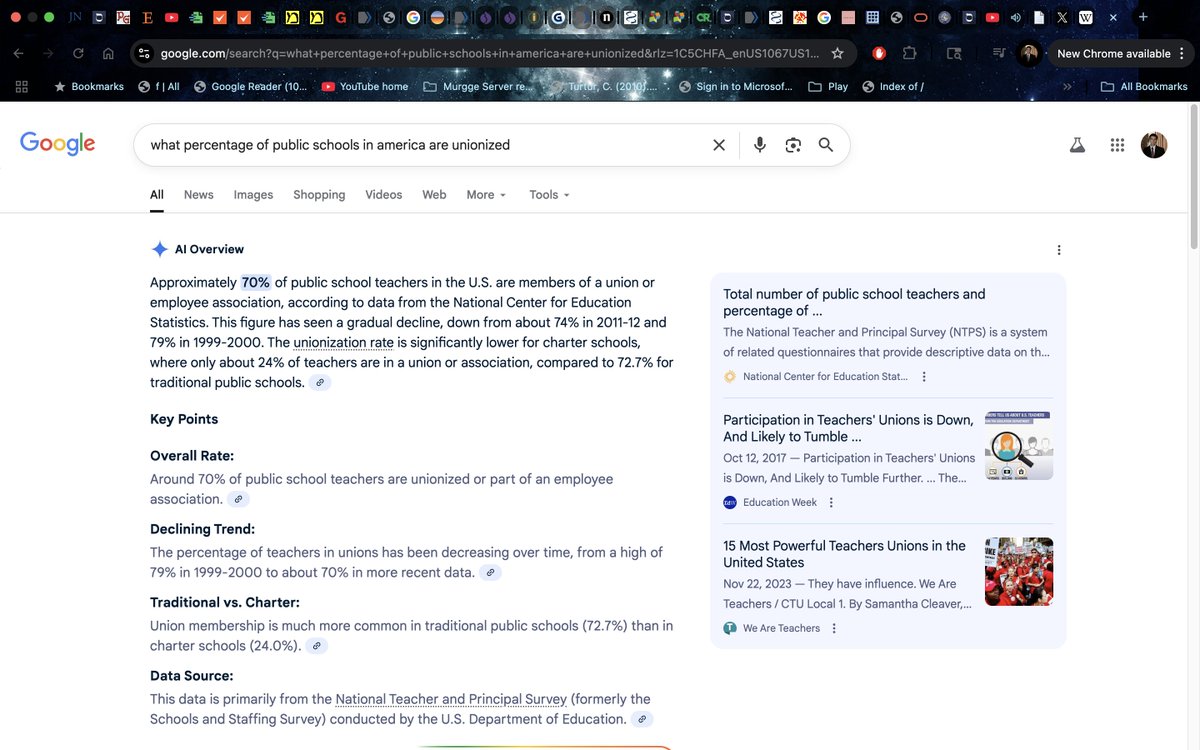Open the Google Account avatar
Image resolution: width=1200 pixels, height=750 pixels.
pyautogui.click(x=1154, y=145)
